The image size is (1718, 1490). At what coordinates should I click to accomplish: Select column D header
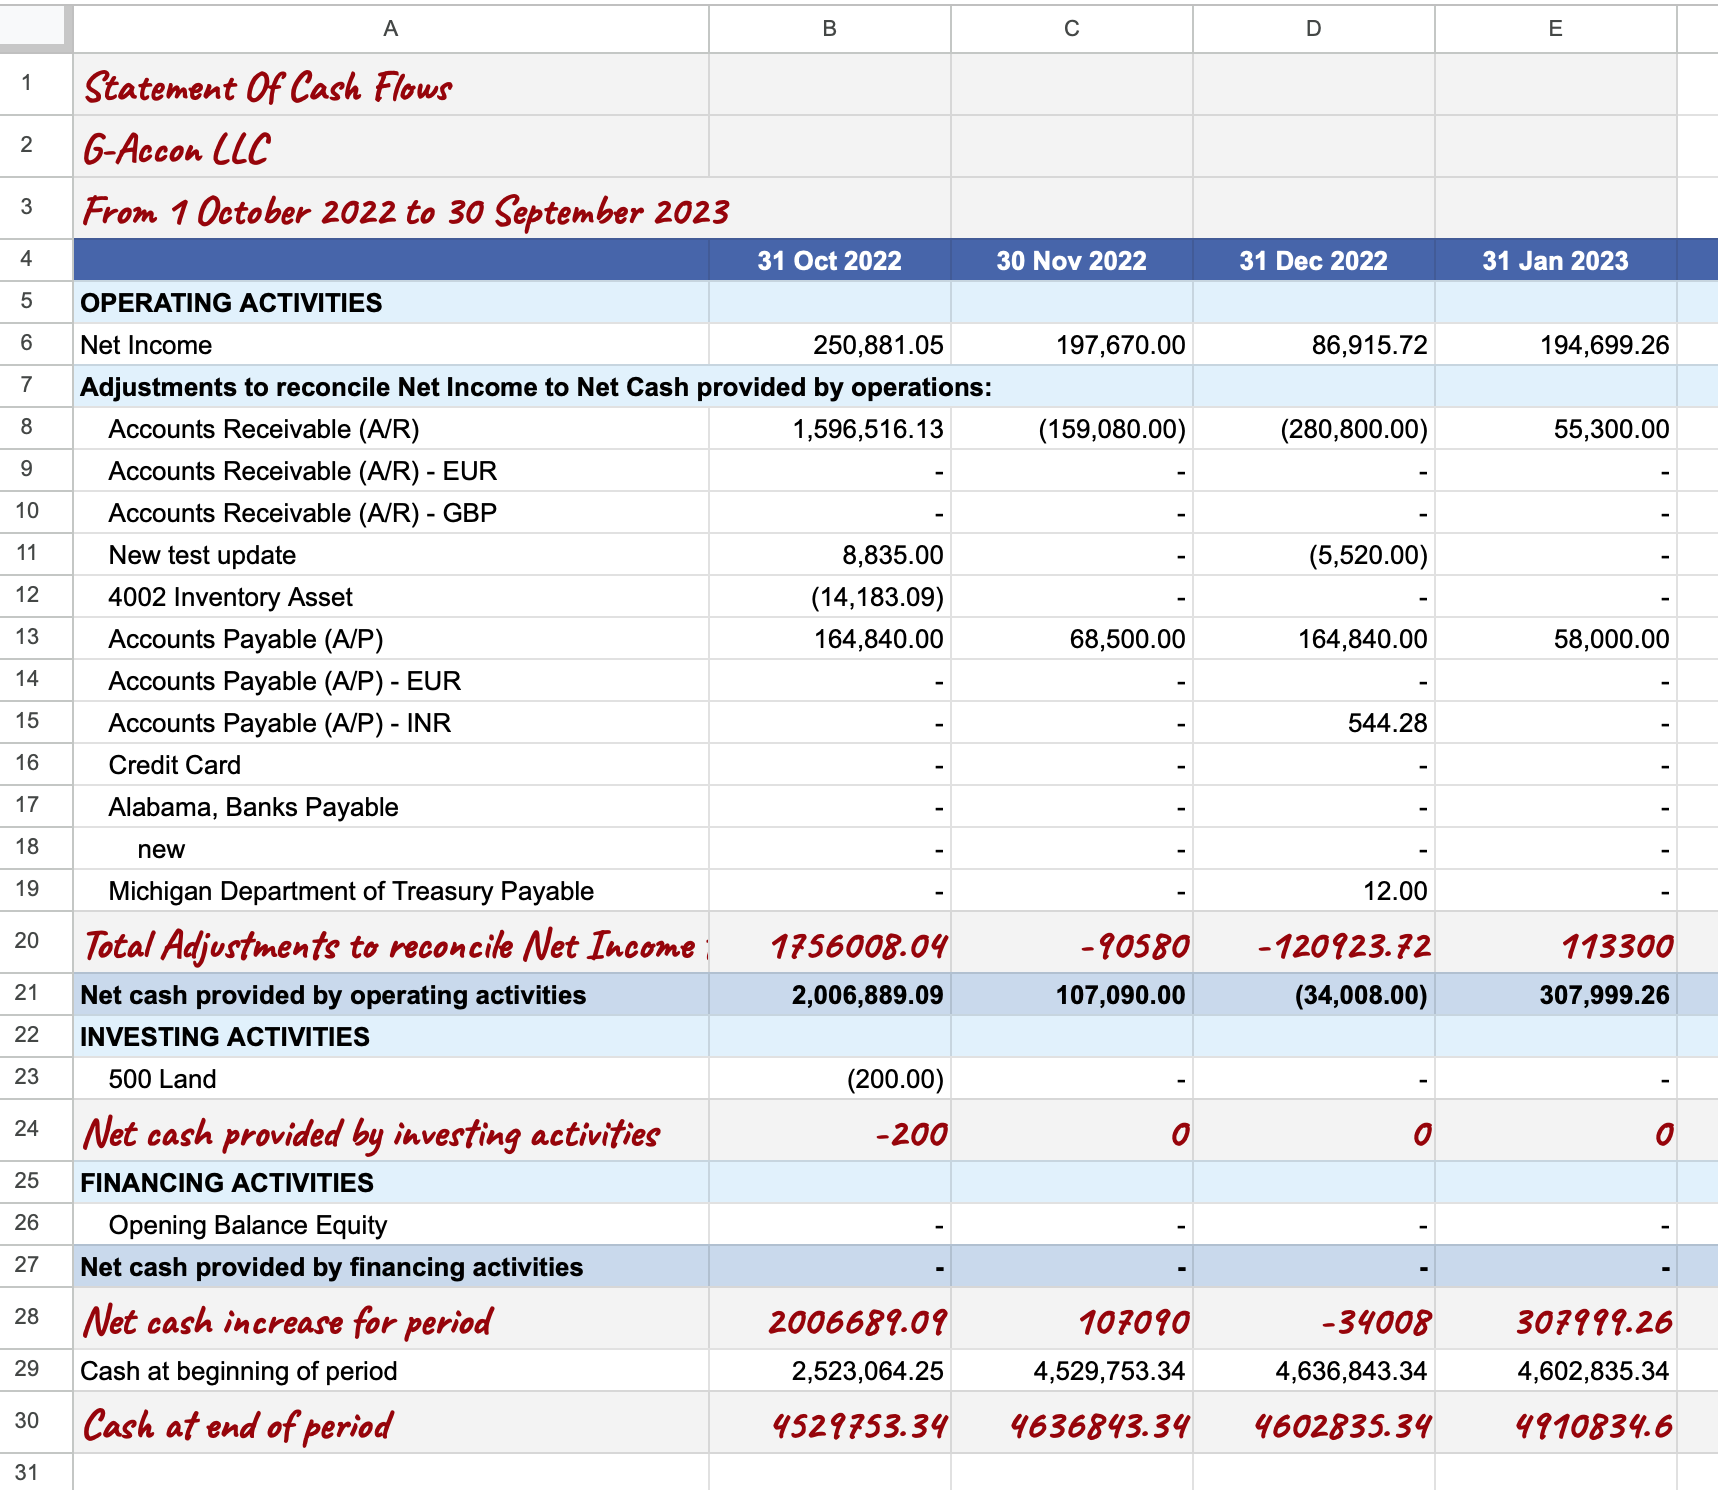pyautogui.click(x=1314, y=28)
